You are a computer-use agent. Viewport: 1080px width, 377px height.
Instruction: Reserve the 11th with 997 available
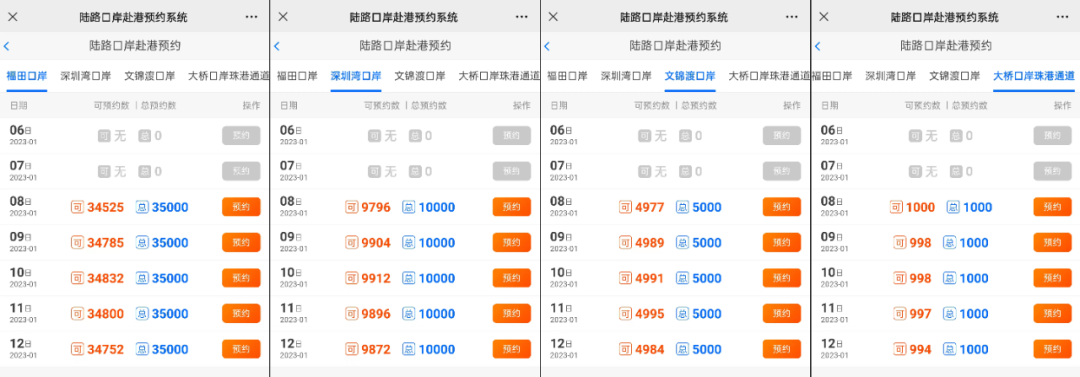click(x=1052, y=314)
